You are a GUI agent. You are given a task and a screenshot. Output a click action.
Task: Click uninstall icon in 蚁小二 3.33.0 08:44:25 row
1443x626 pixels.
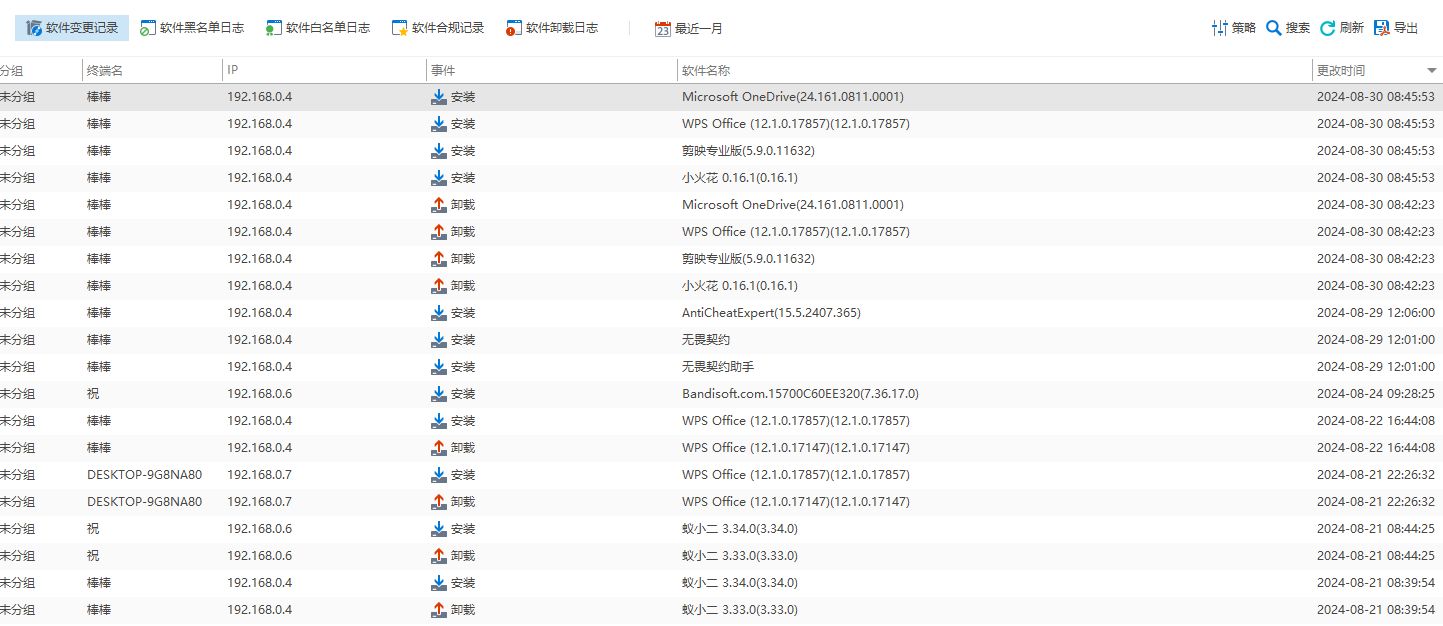[x=438, y=556]
